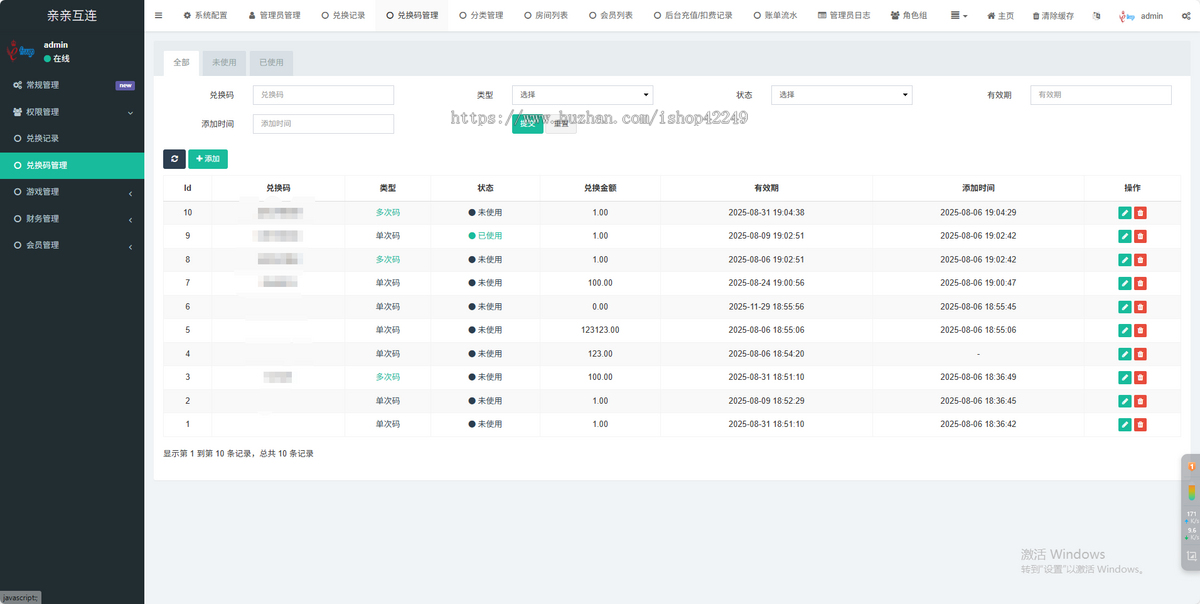This screenshot has height=604, width=1200.
Task: Expand 财务管理 sidebar group
Action: pos(72,218)
